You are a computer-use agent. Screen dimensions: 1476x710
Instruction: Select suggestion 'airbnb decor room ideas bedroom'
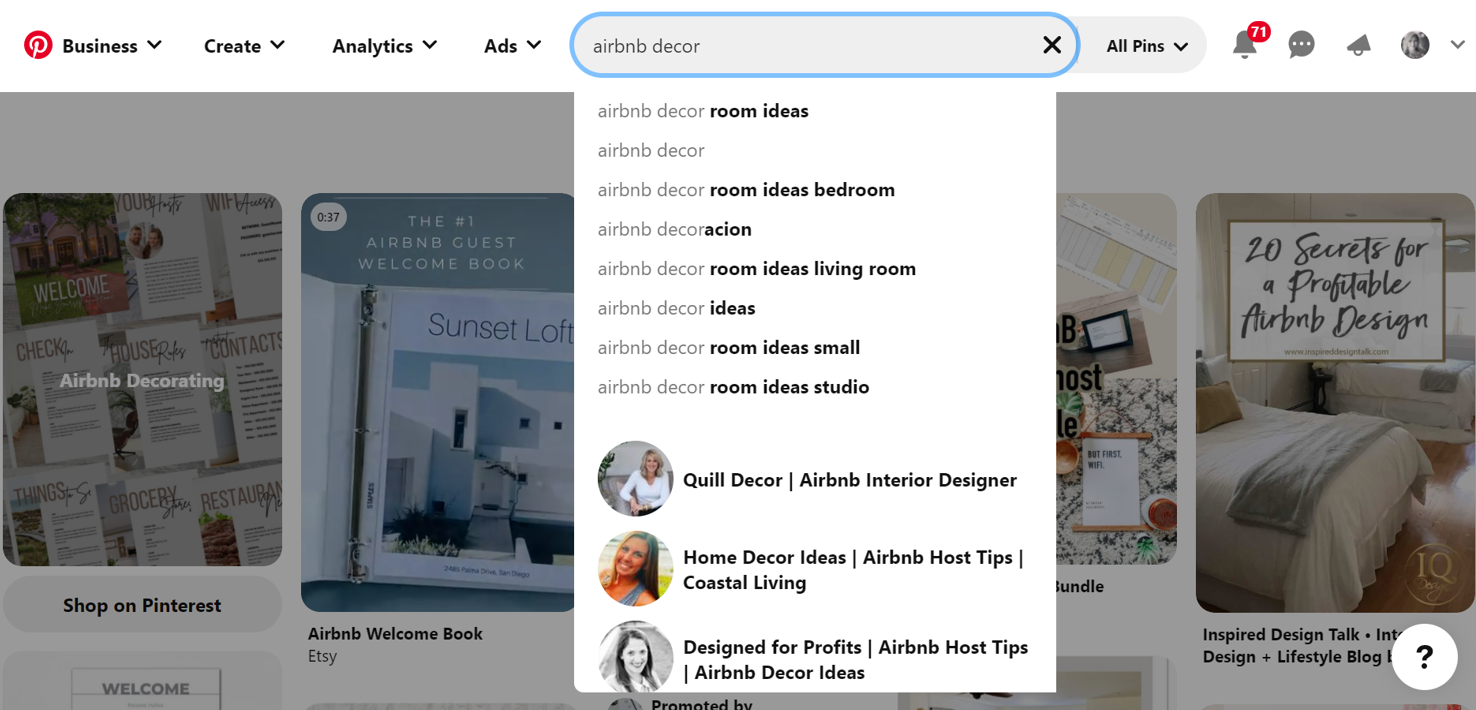[746, 190]
